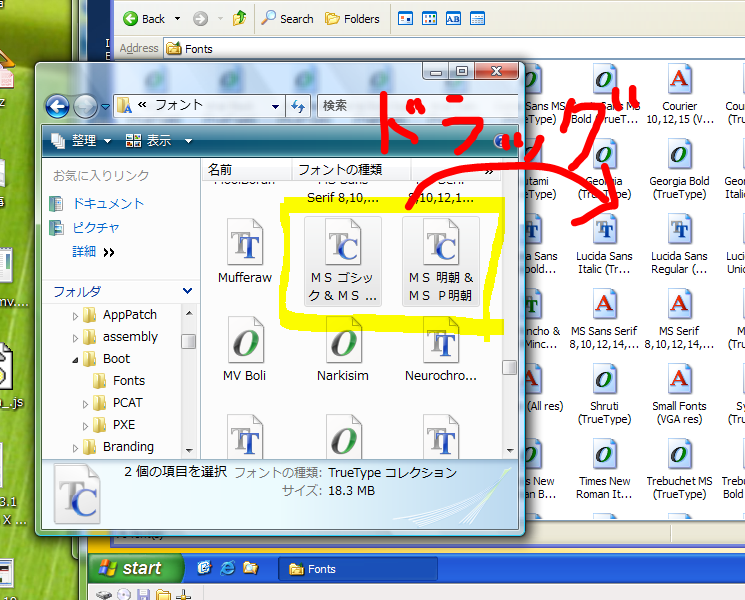745x600 pixels.
Task: Collapse the Boot folder node
Action: 75,360
